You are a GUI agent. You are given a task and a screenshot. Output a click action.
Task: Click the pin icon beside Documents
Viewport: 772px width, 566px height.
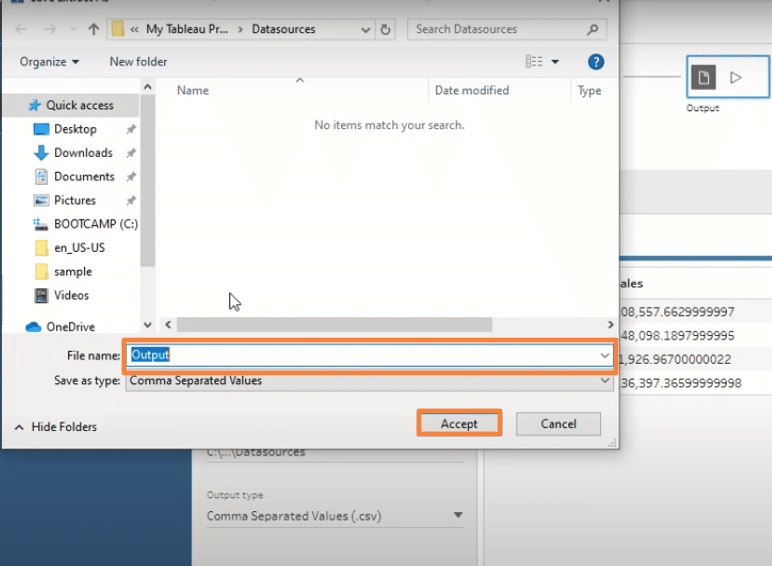(130, 177)
